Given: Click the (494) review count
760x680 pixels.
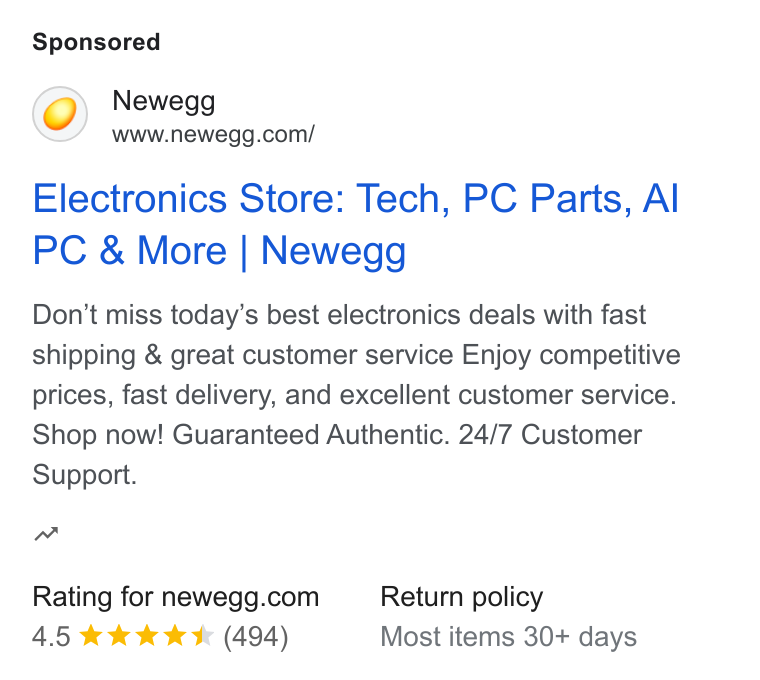Looking at the screenshot, I should click(x=256, y=636).
